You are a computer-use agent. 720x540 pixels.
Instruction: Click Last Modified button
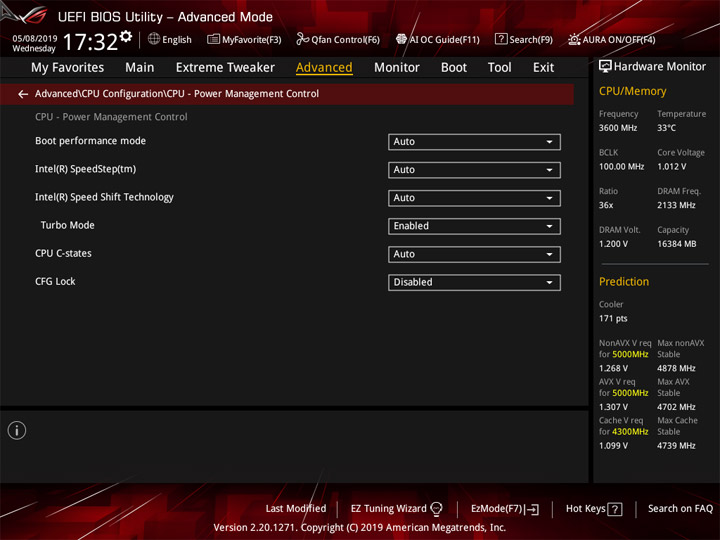(x=296, y=509)
